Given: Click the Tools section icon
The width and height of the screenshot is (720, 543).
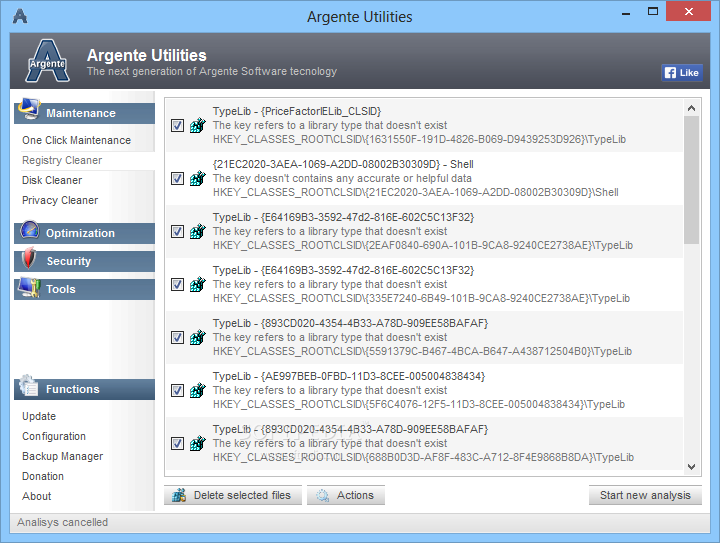Looking at the screenshot, I should click(x=29, y=287).
